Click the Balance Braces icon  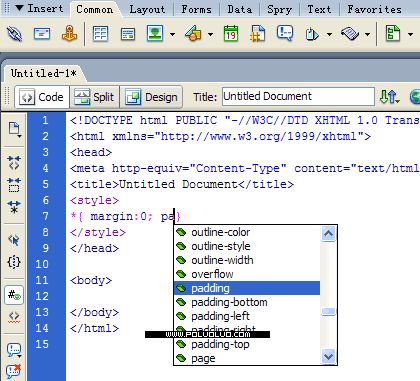pos(14,262)
